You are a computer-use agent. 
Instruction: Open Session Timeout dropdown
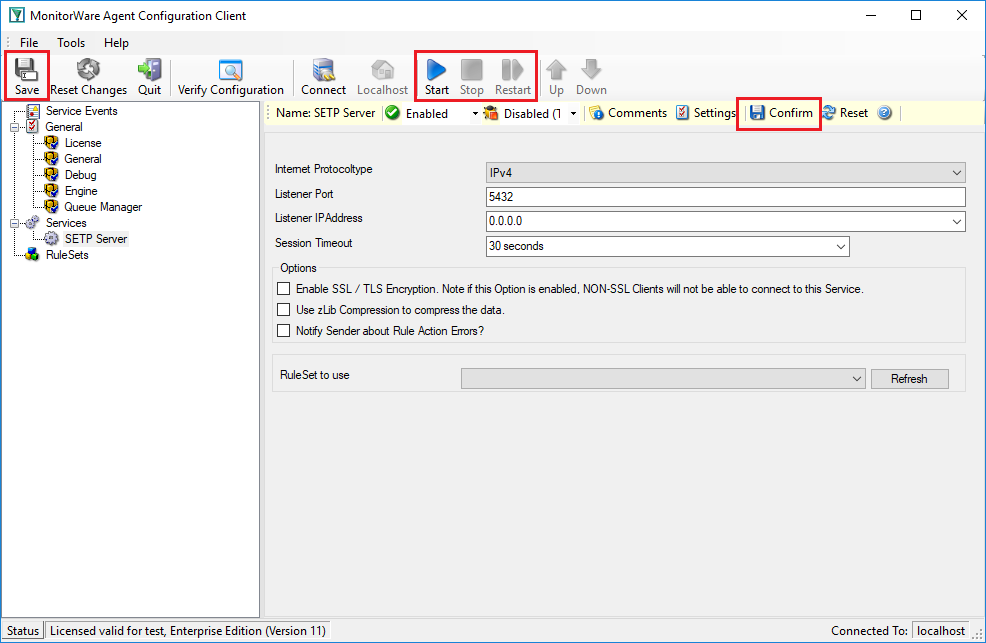point(841,246)
